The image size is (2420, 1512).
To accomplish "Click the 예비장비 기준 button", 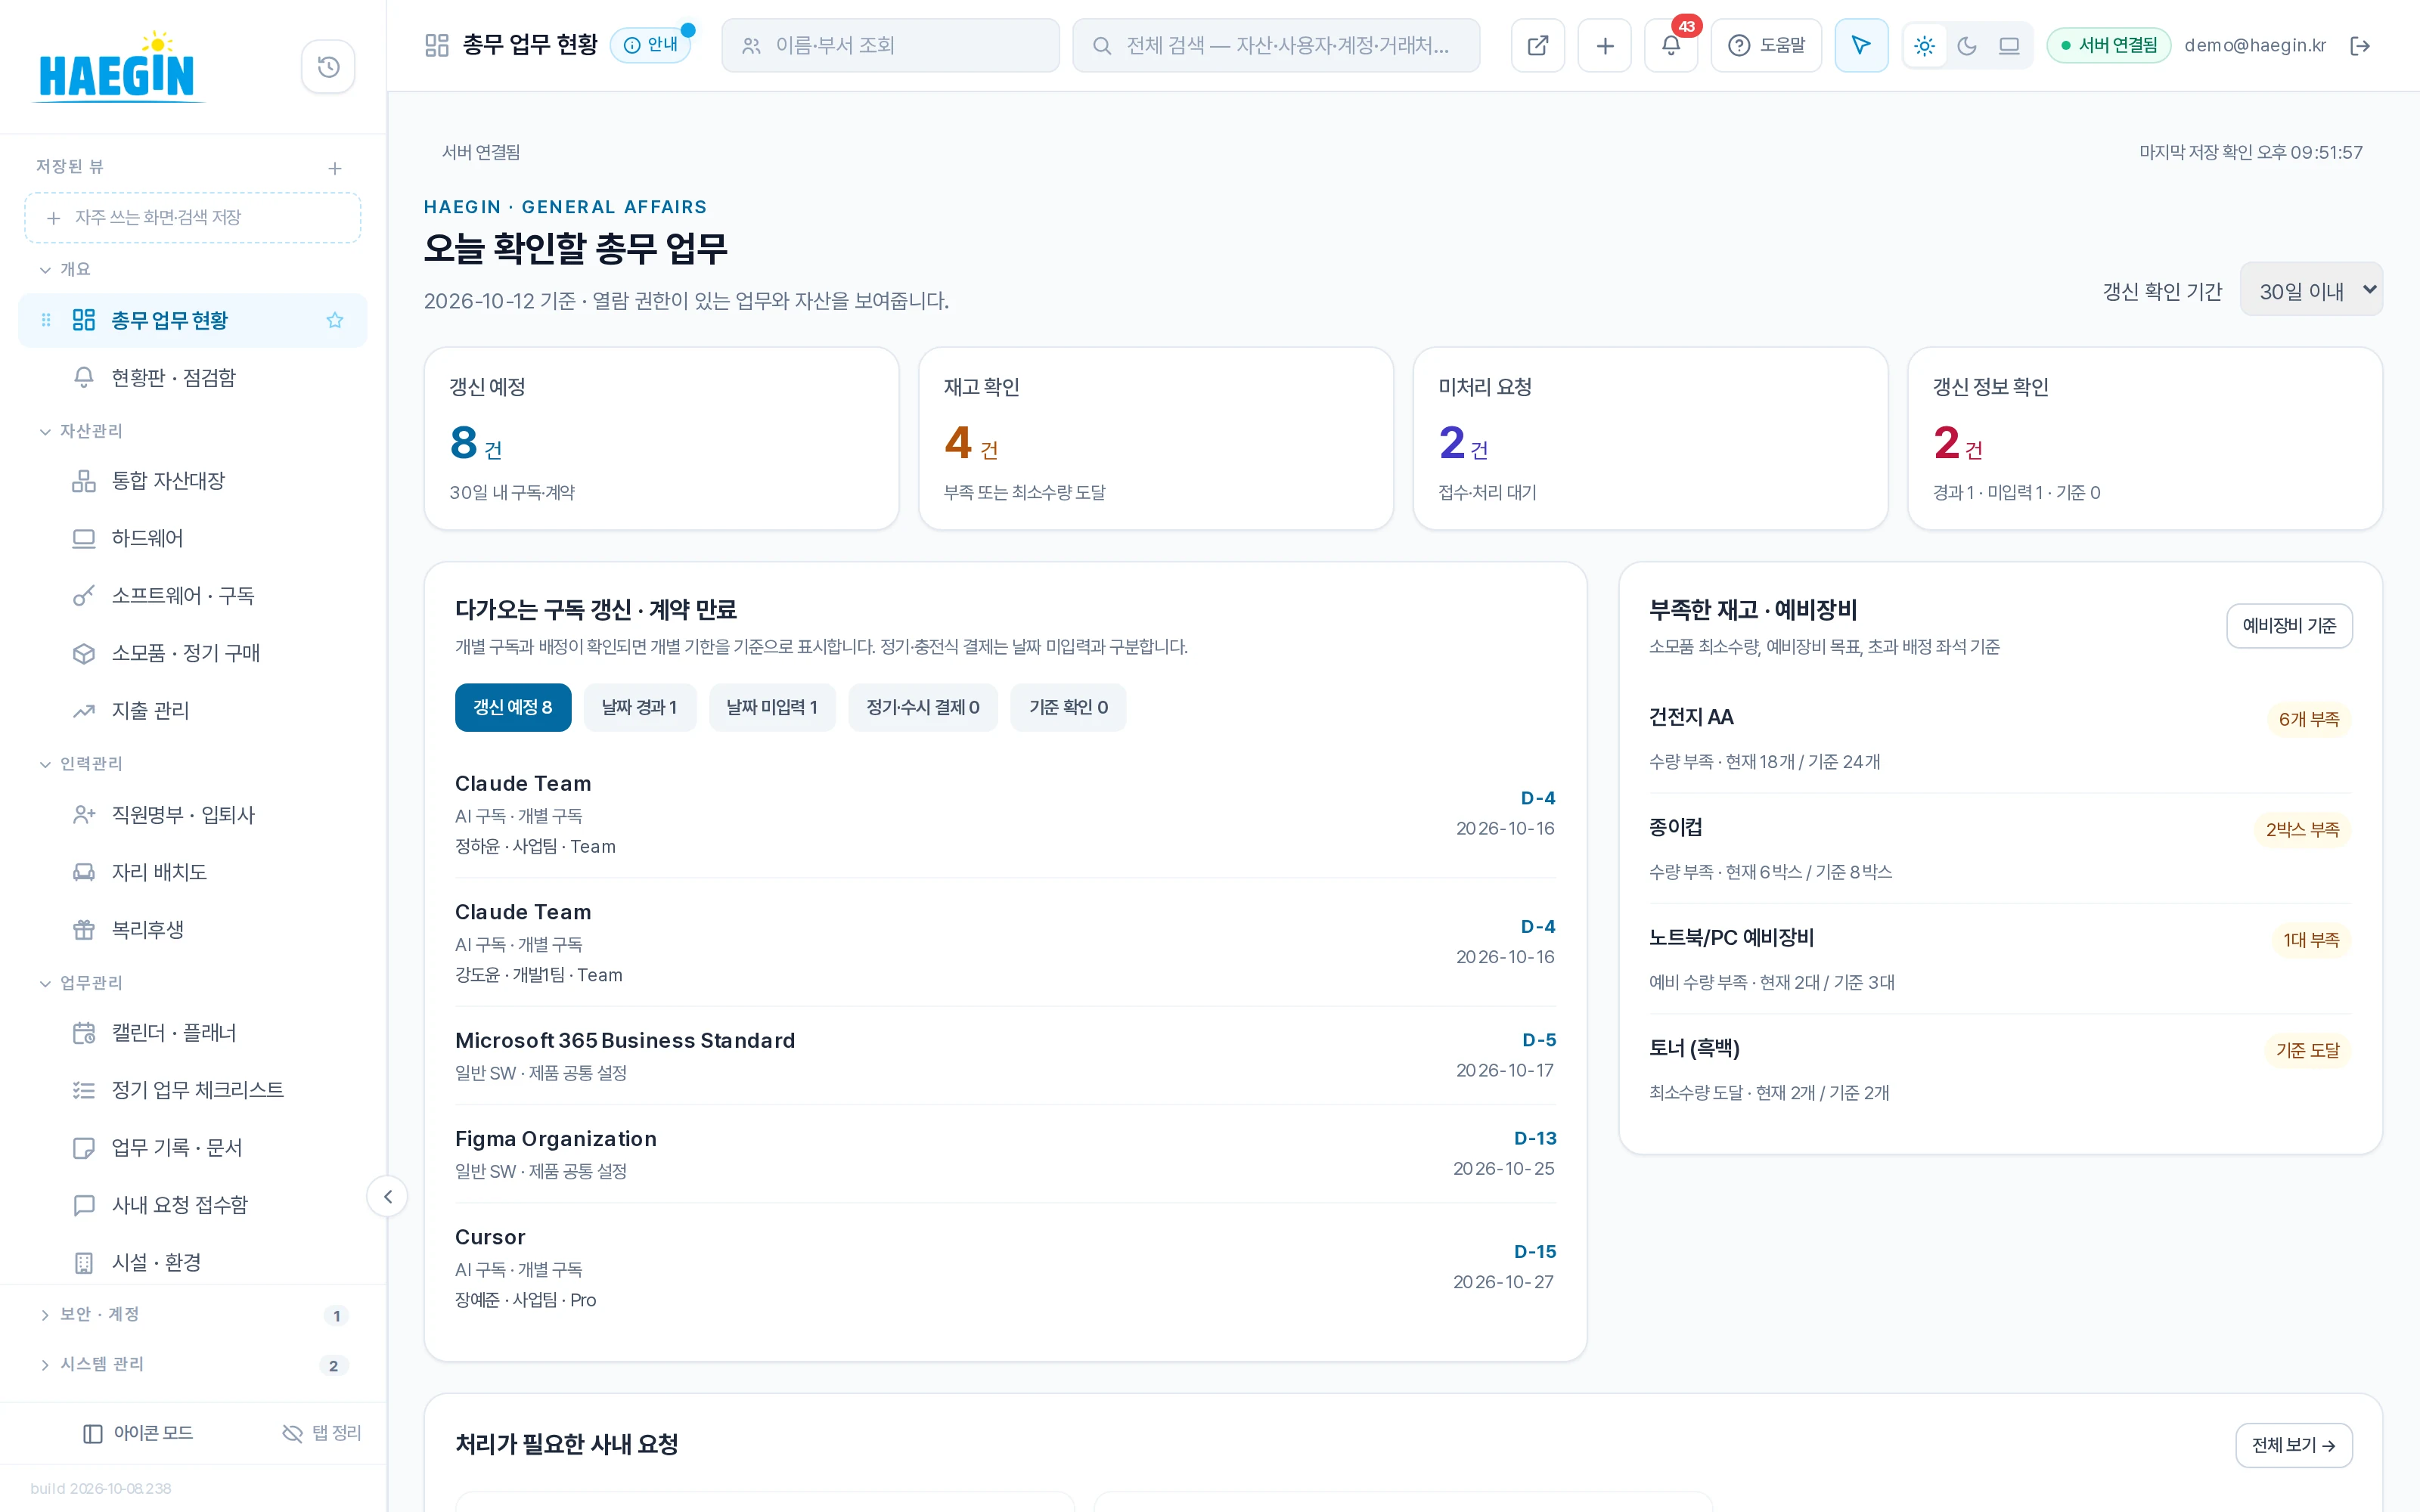I will tap(2289, 626).
